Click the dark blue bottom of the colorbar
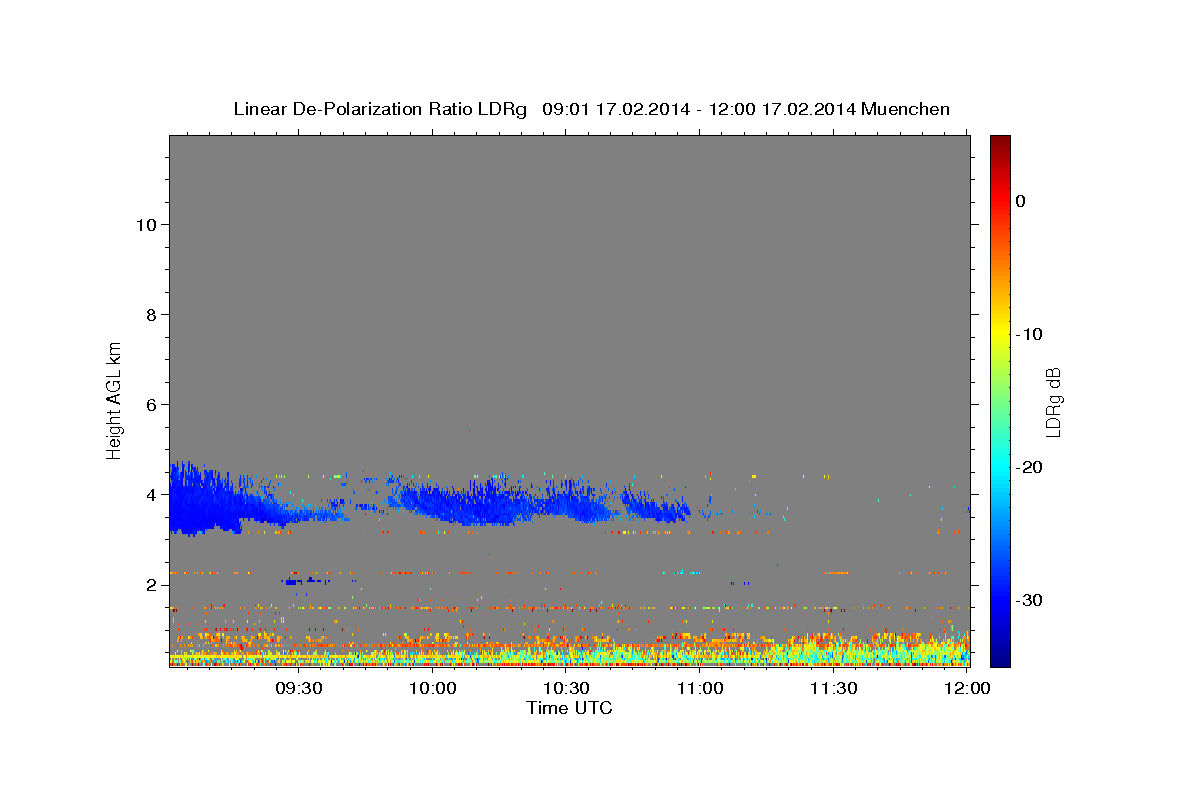 point(1000,655)
